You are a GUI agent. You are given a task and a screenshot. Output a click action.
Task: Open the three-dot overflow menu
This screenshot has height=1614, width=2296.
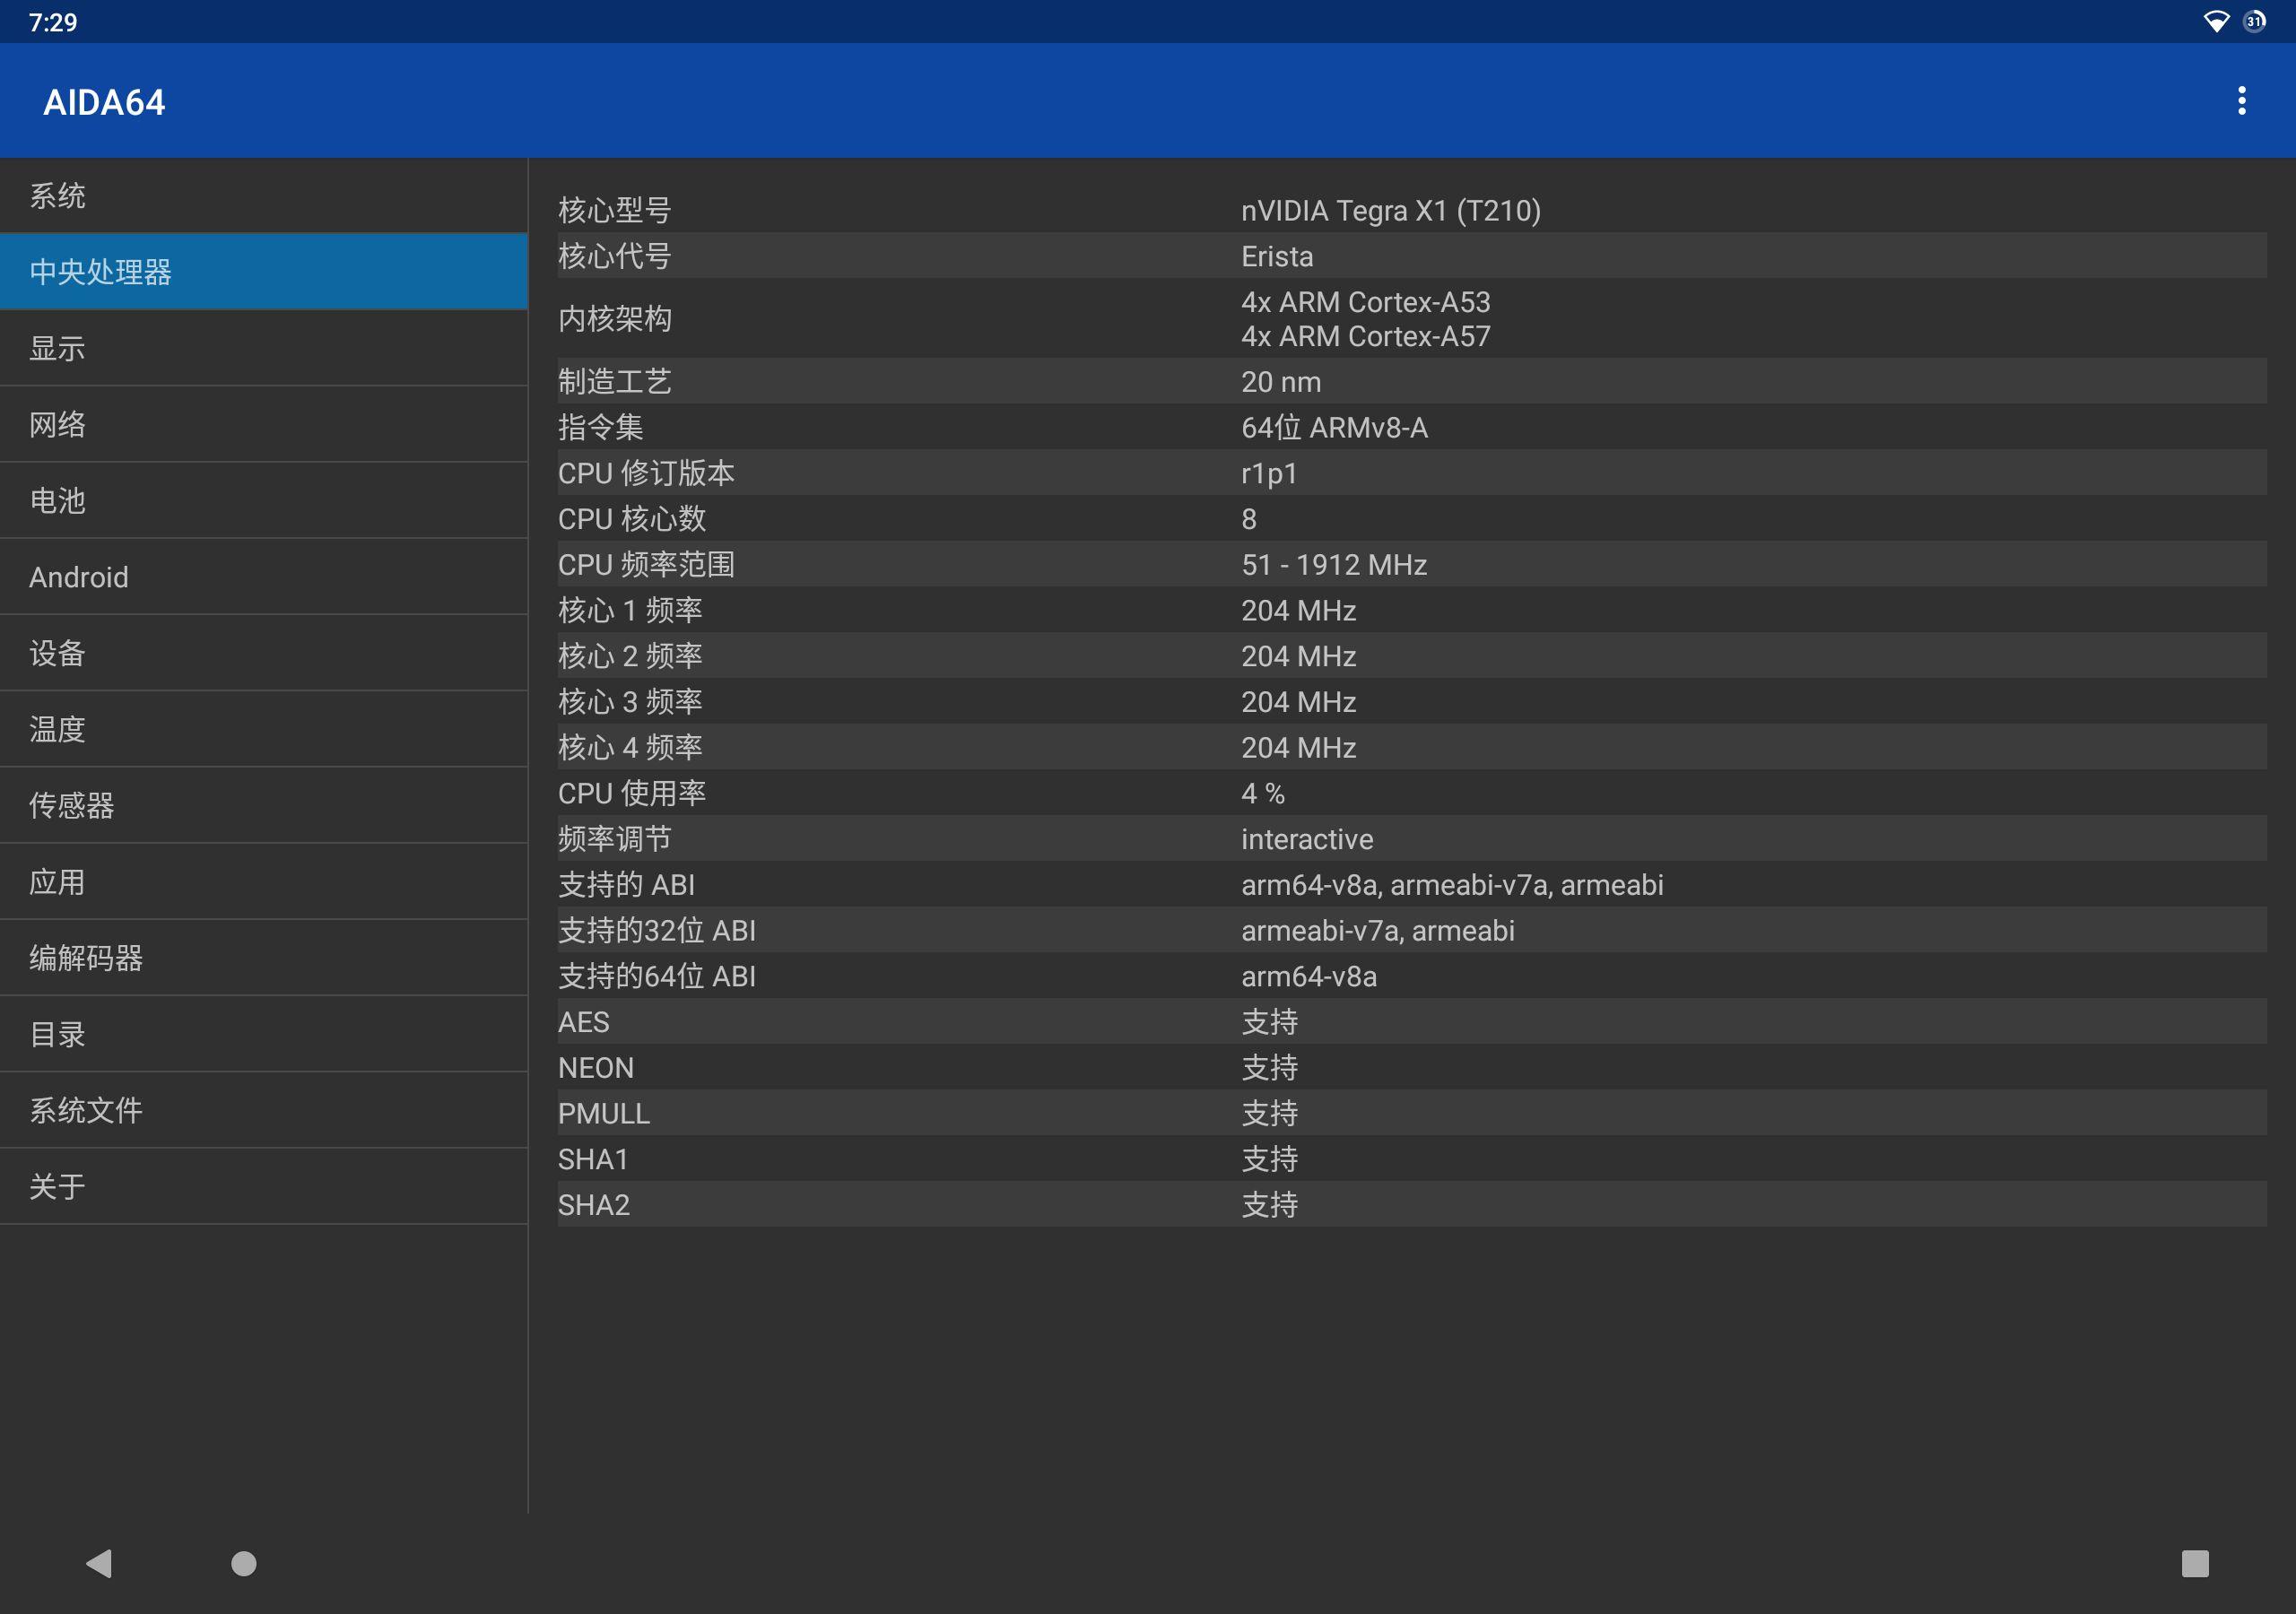(2241, 101)
